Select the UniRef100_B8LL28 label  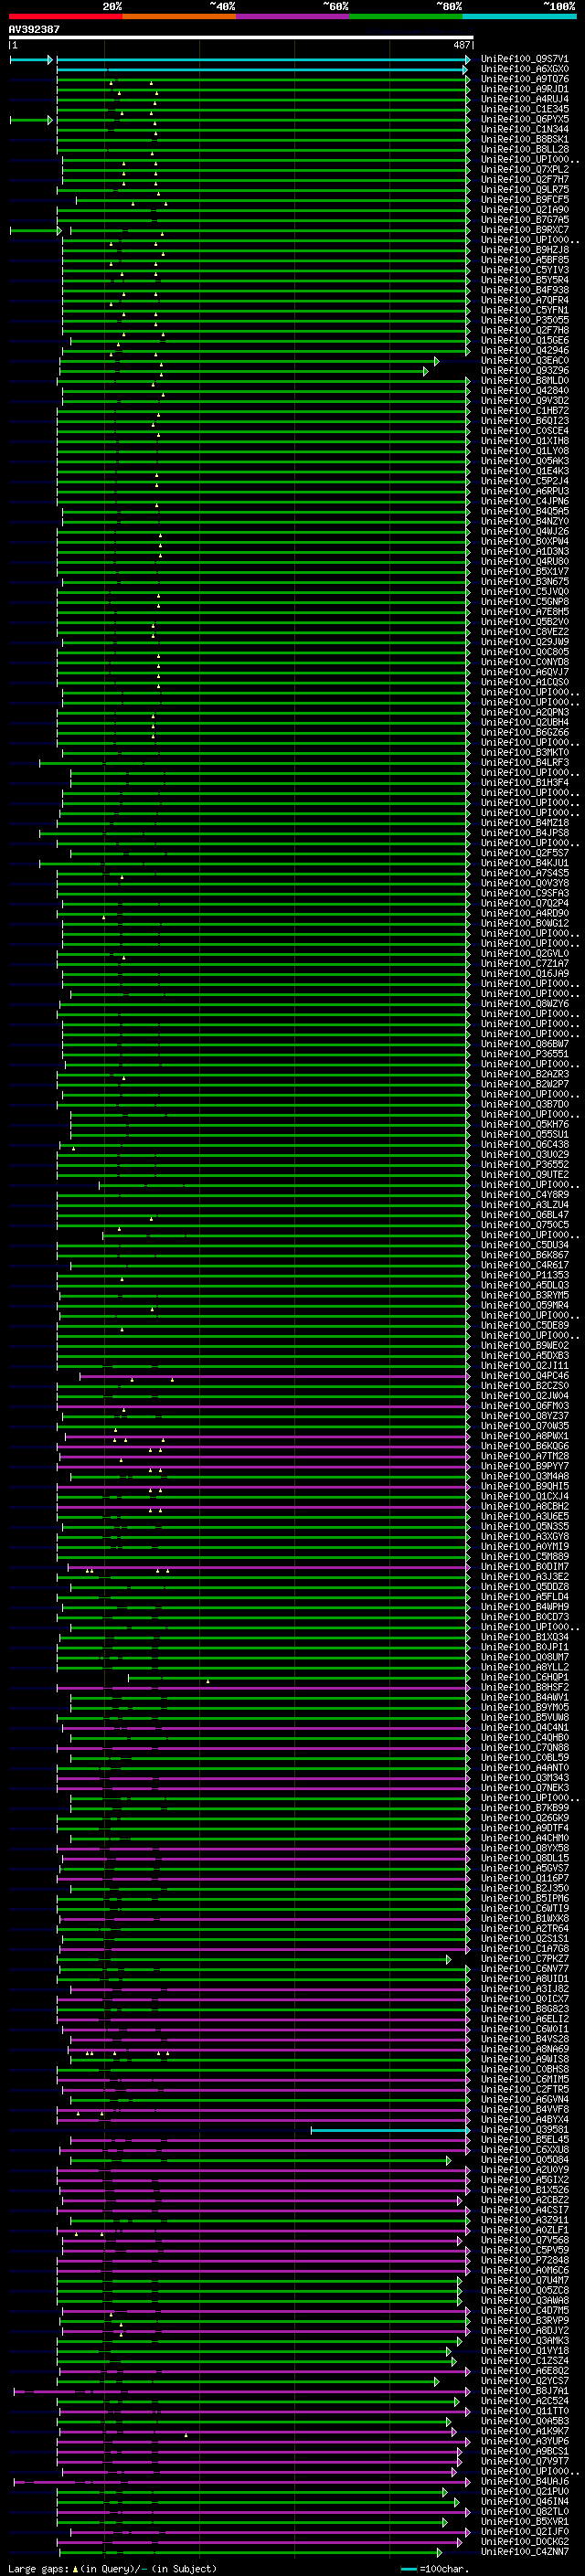point(525,149)
